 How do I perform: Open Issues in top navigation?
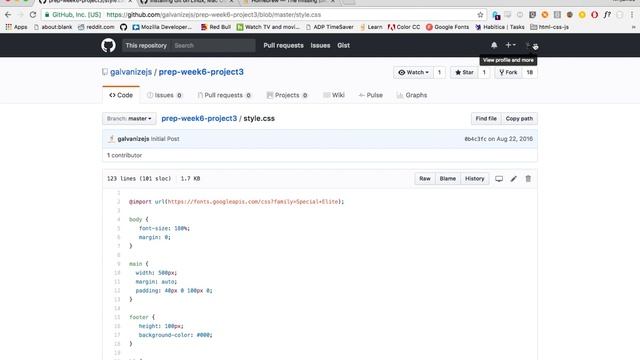[320, 45]
